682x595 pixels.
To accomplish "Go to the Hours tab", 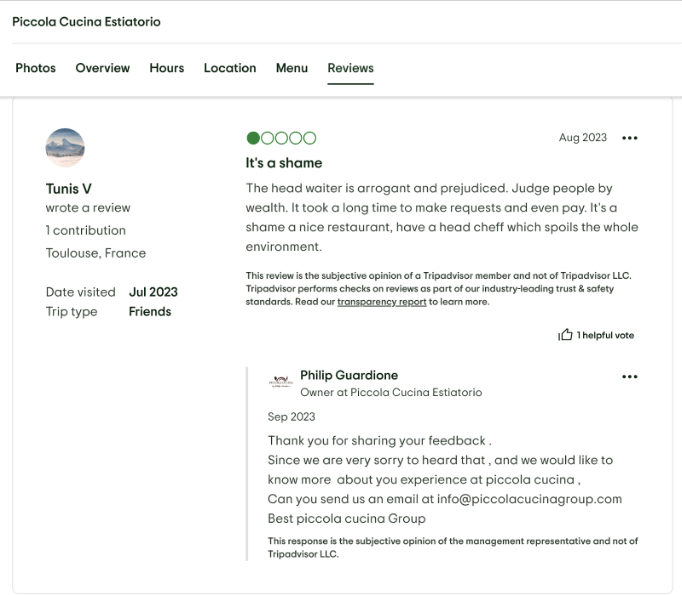I will pos(167,68).
